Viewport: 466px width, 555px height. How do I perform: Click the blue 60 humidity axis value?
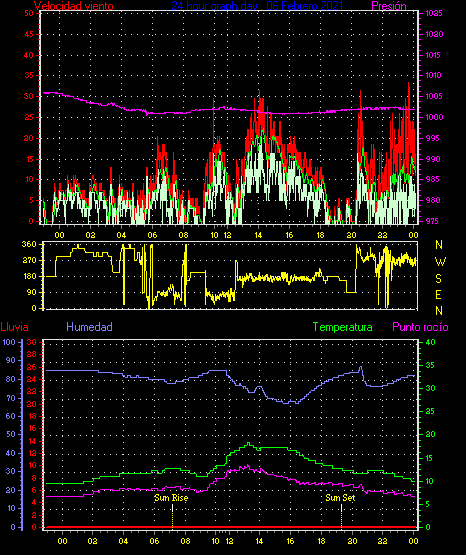(x=11, y=416)
